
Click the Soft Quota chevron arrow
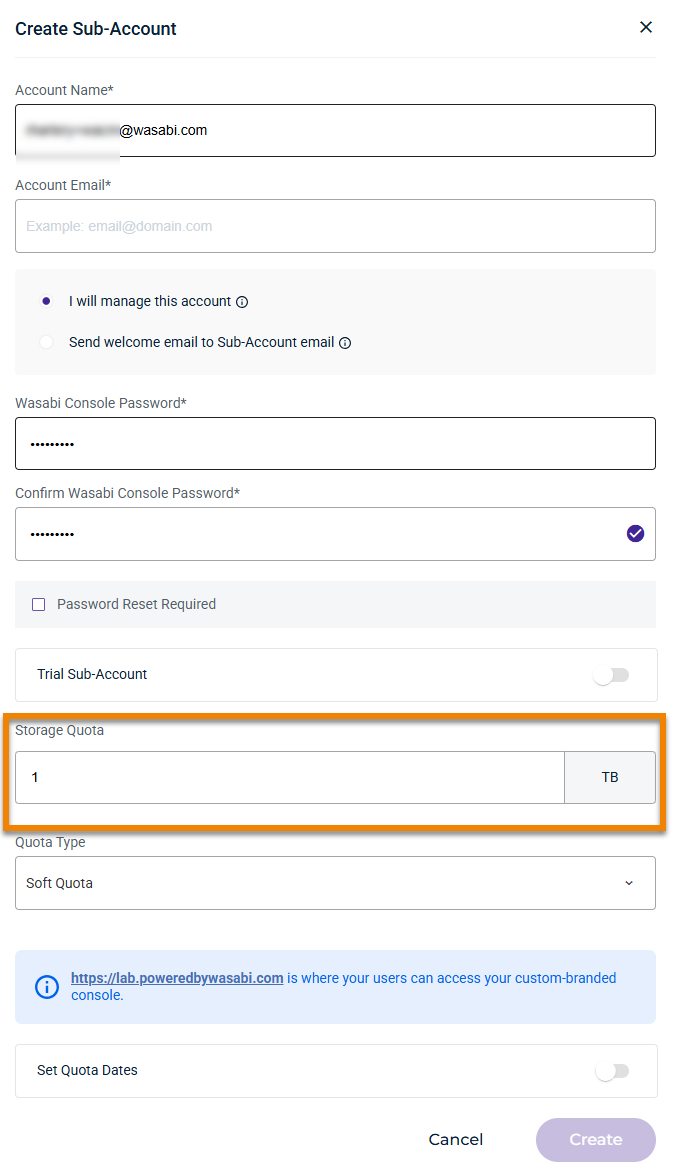point(629,883)
